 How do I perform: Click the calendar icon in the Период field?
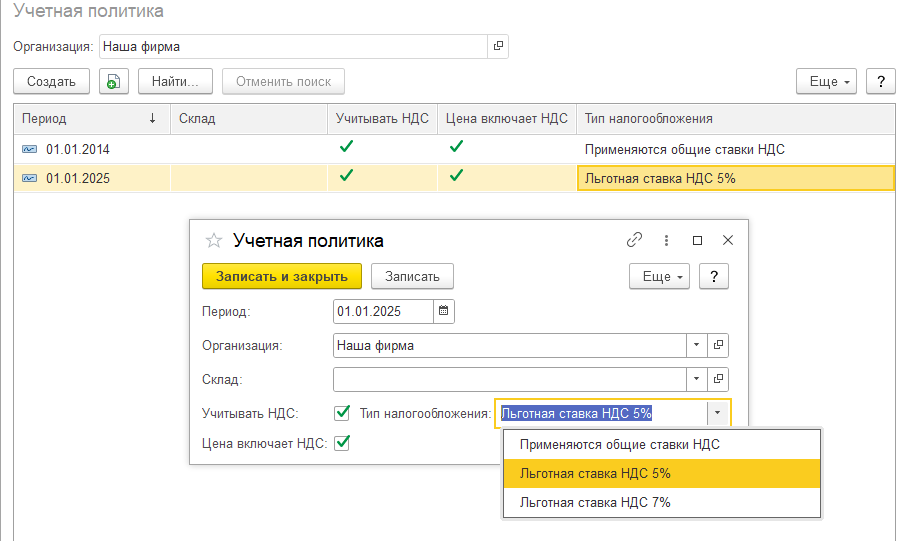[x=444, y=311]
